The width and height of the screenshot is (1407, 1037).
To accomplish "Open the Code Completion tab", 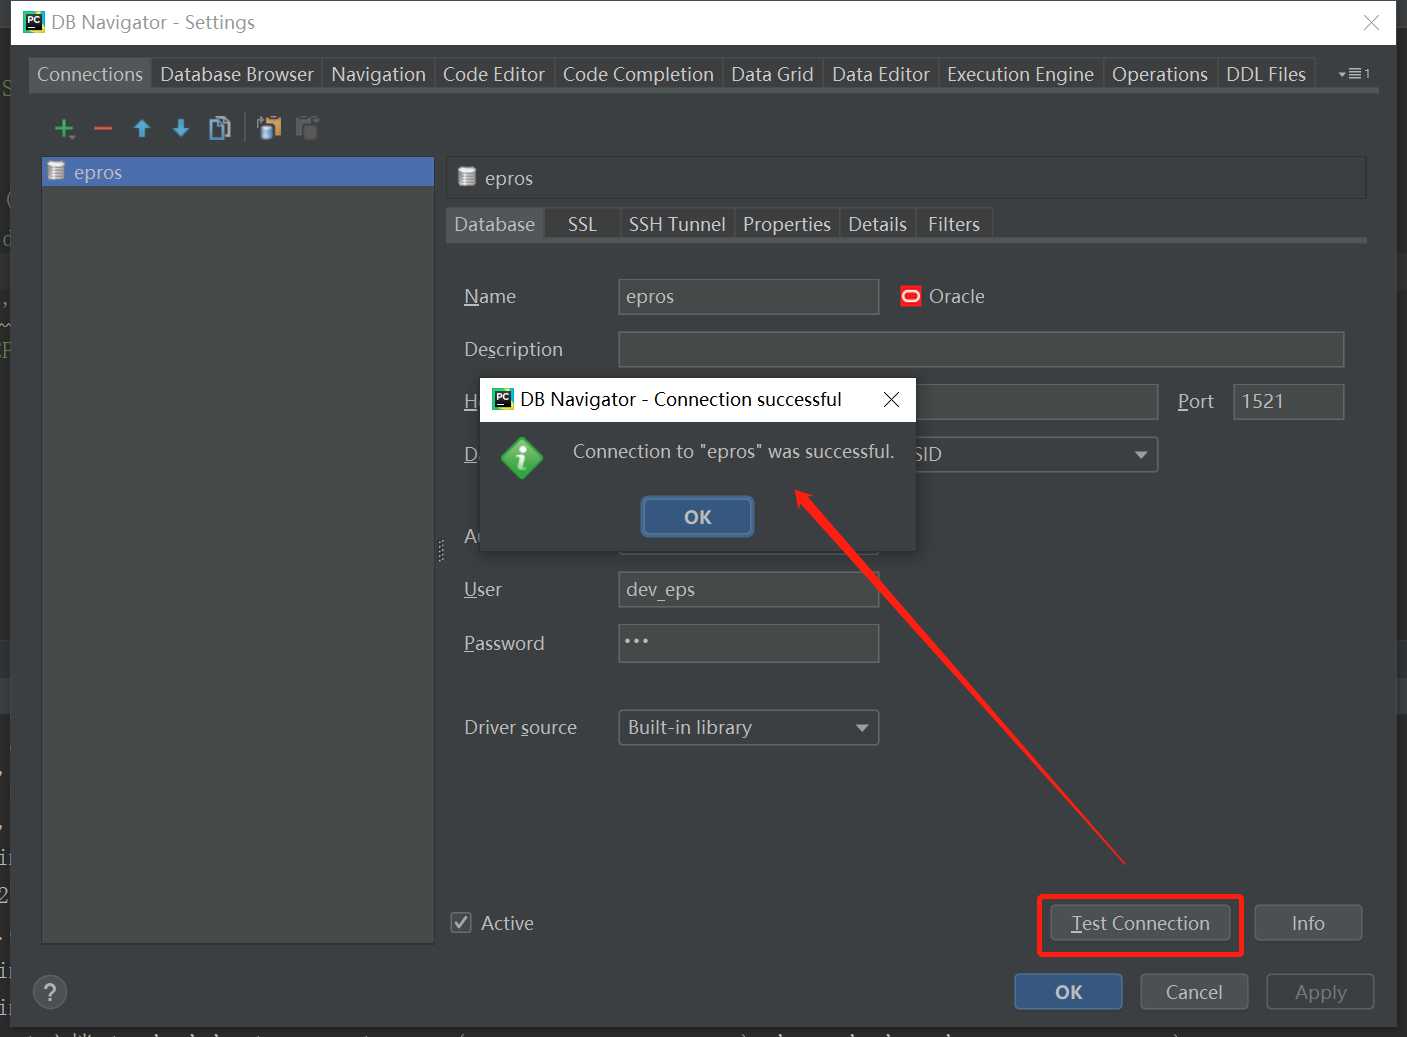I will pos(638,74).
